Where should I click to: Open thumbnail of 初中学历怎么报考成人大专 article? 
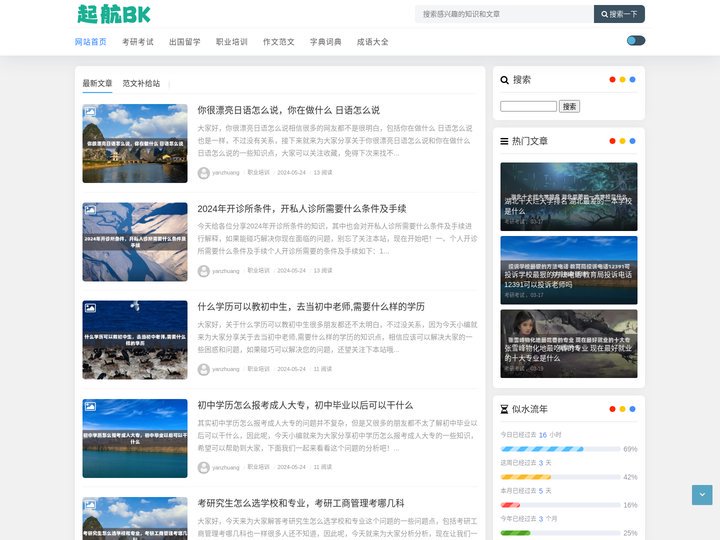(135, 439)
